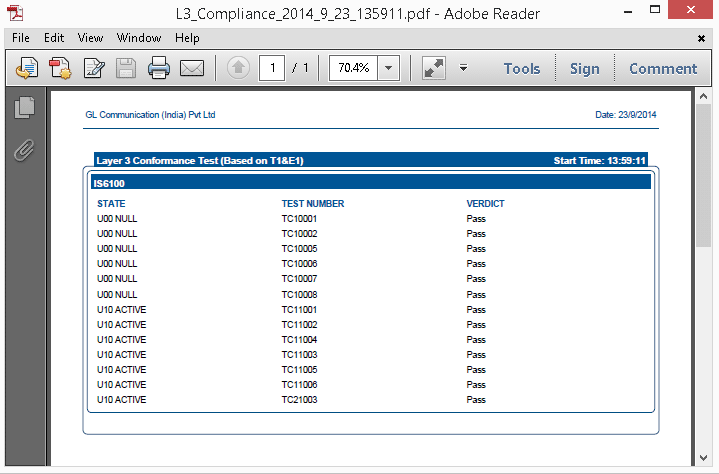Open the Window menu
The height and width of the screenshot is (474, 719).
(x=139, y=38)
